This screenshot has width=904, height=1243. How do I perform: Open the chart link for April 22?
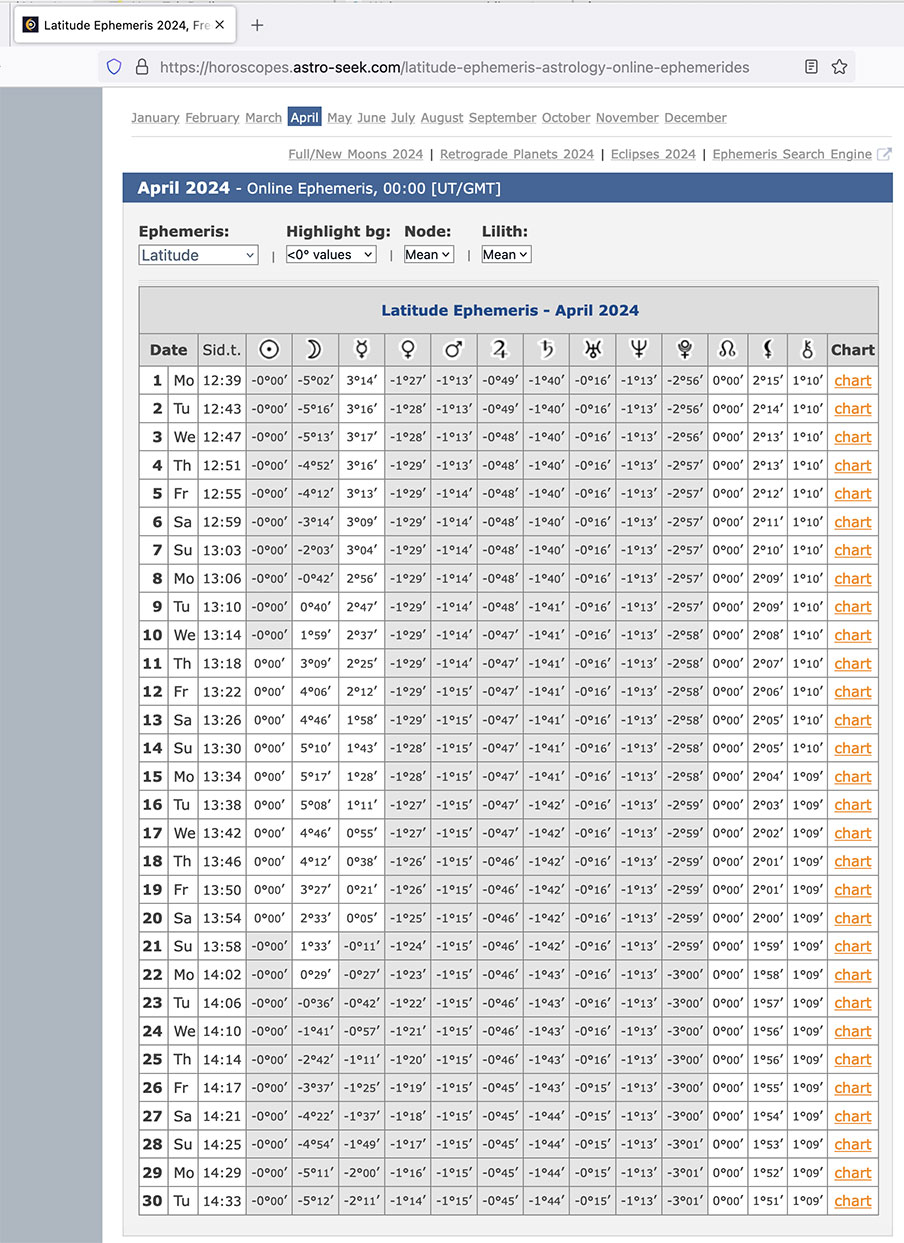click(853, 974)
